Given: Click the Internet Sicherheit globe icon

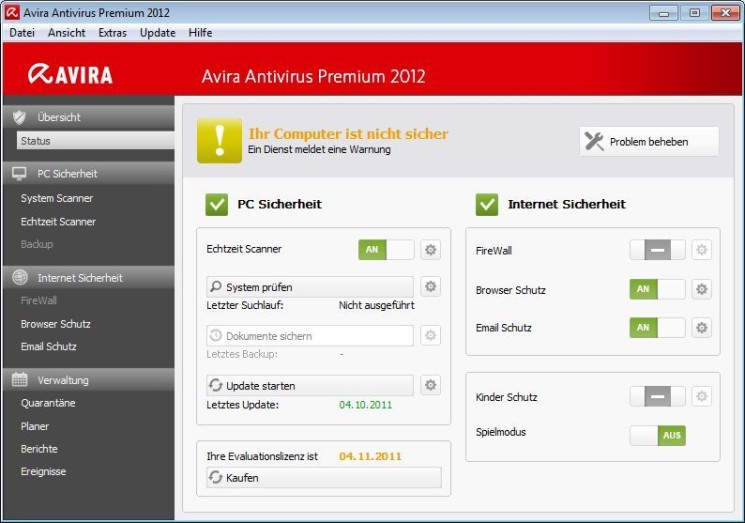Looking at the screenshot, I should (19, 277).
